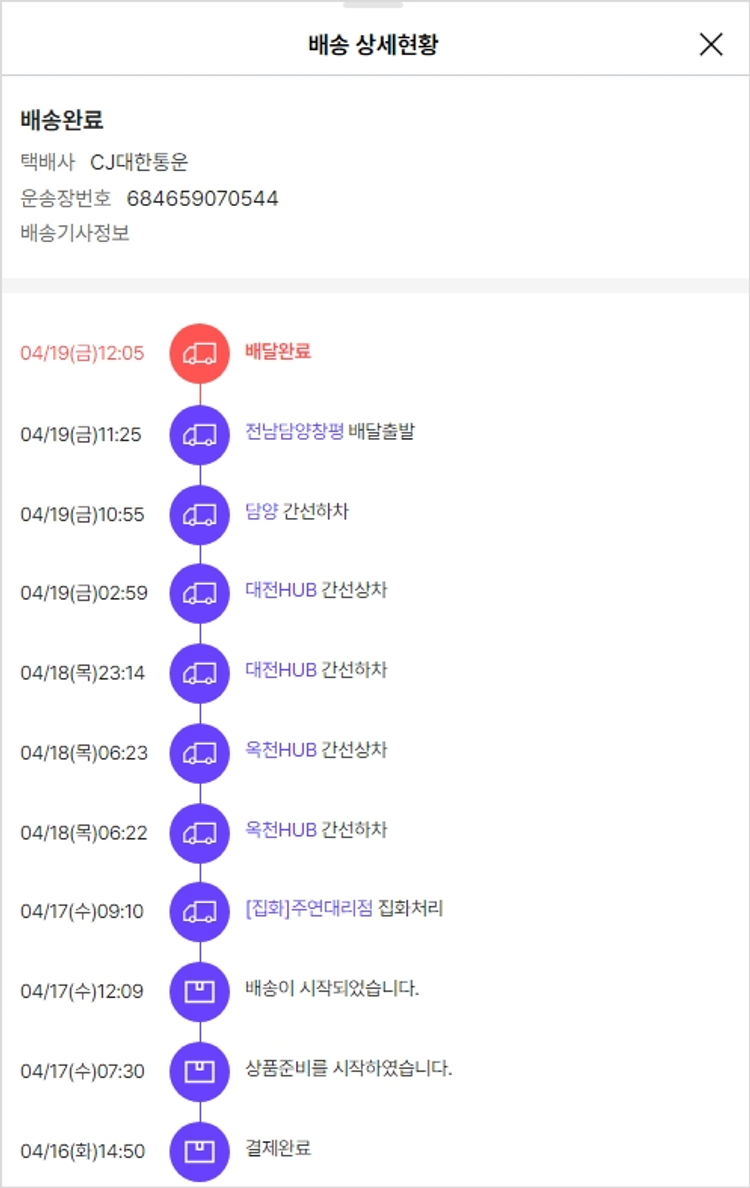750x1188 pixels.
Task: Click the red 배달완료 truck icon
Action: pyautogui.click(x=200, y=353)
